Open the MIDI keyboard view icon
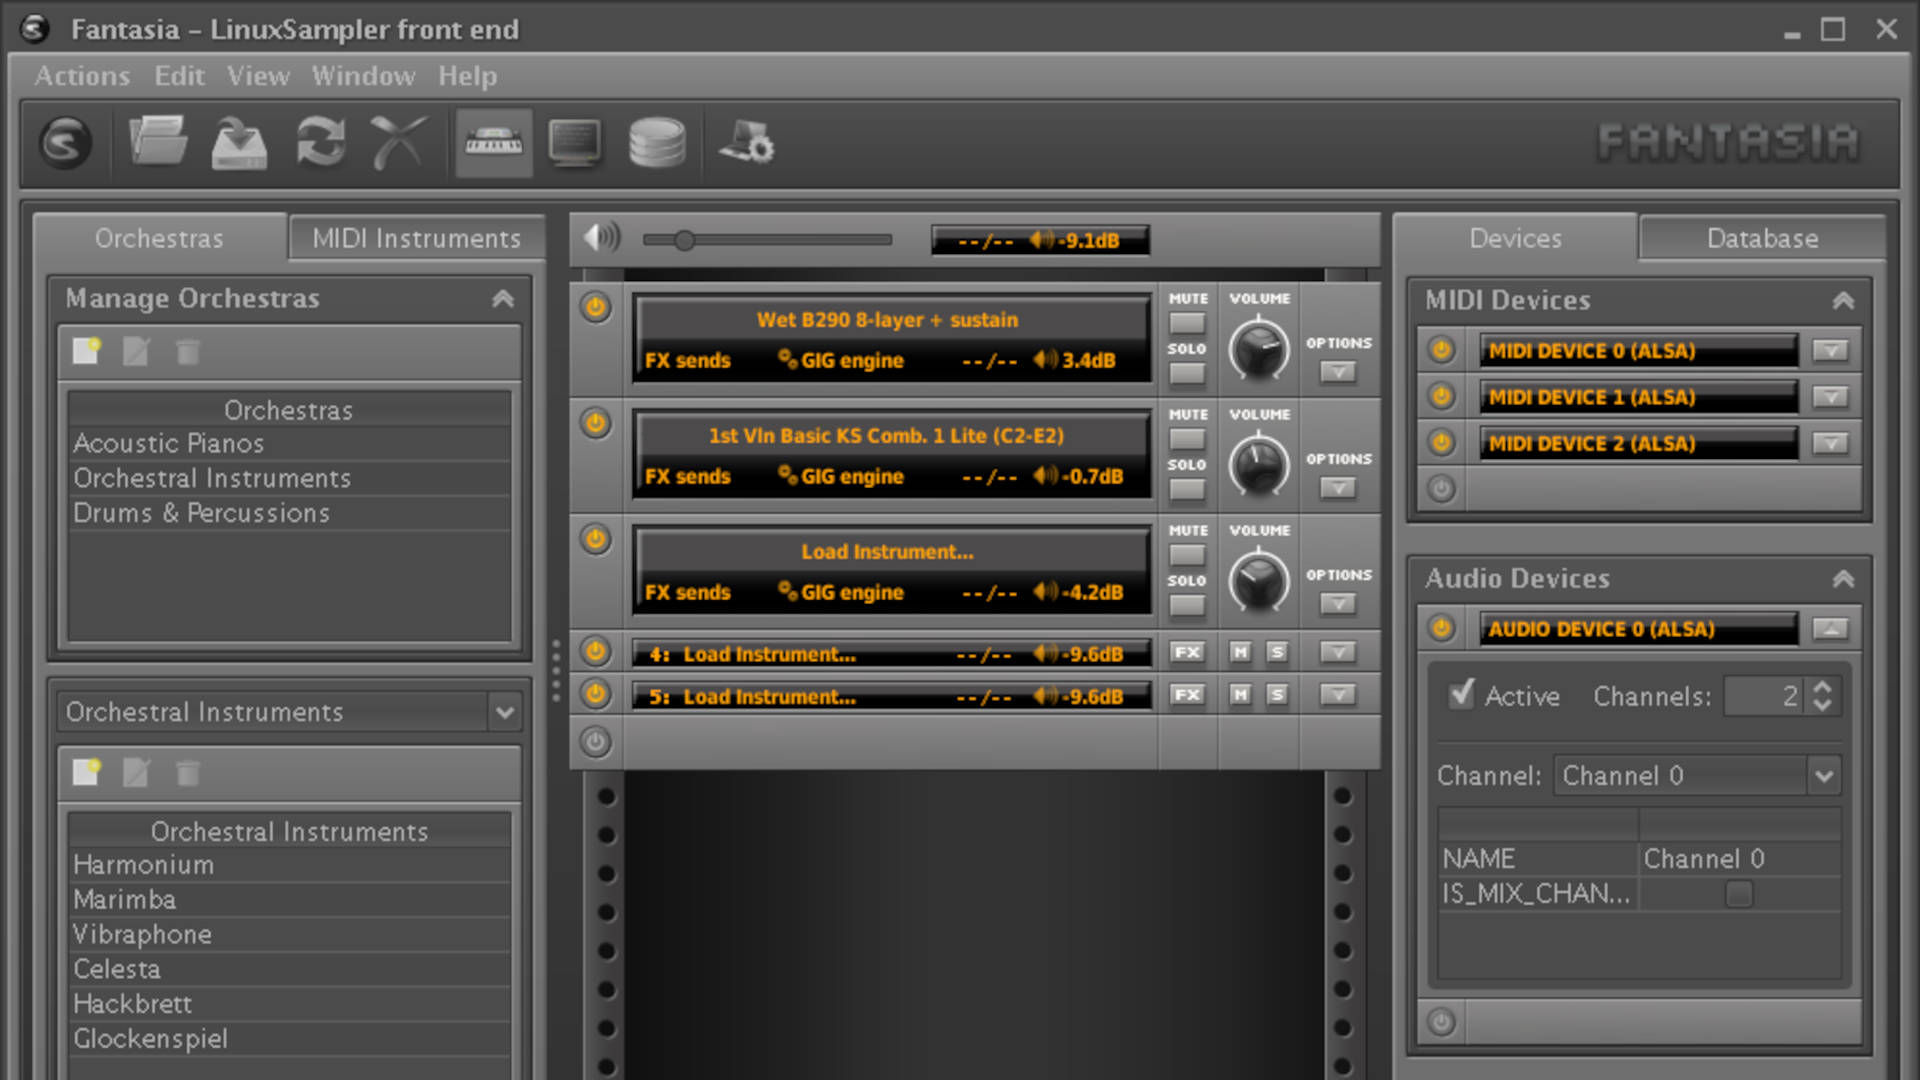Viewport: 1920px width, 1080px height. 493,142
